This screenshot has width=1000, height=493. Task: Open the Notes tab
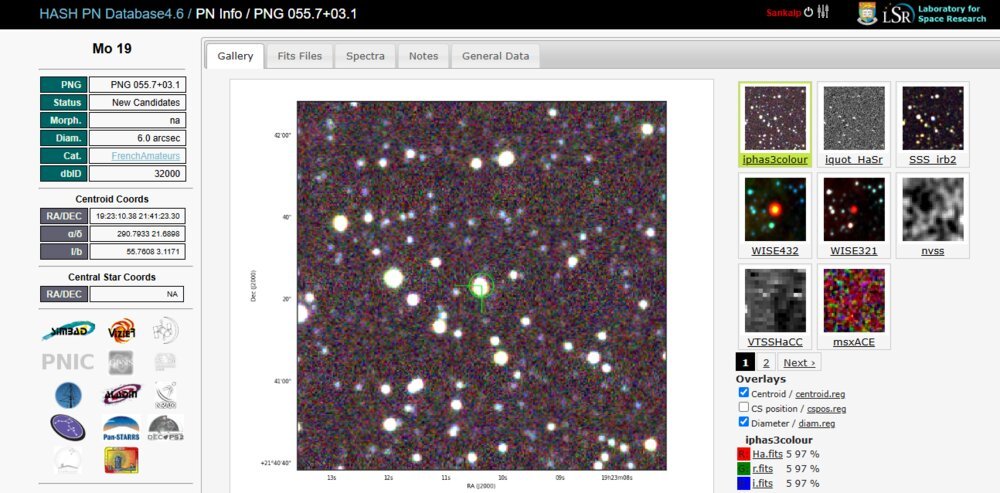[423, 56]
